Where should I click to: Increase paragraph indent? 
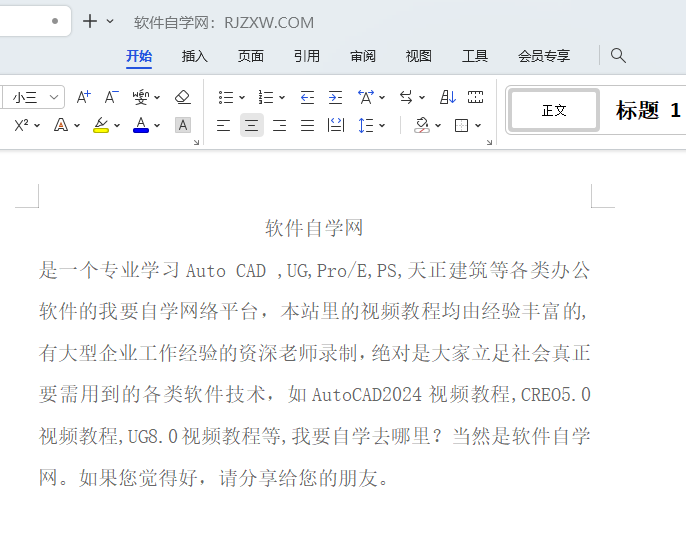(x=336, y=97)
